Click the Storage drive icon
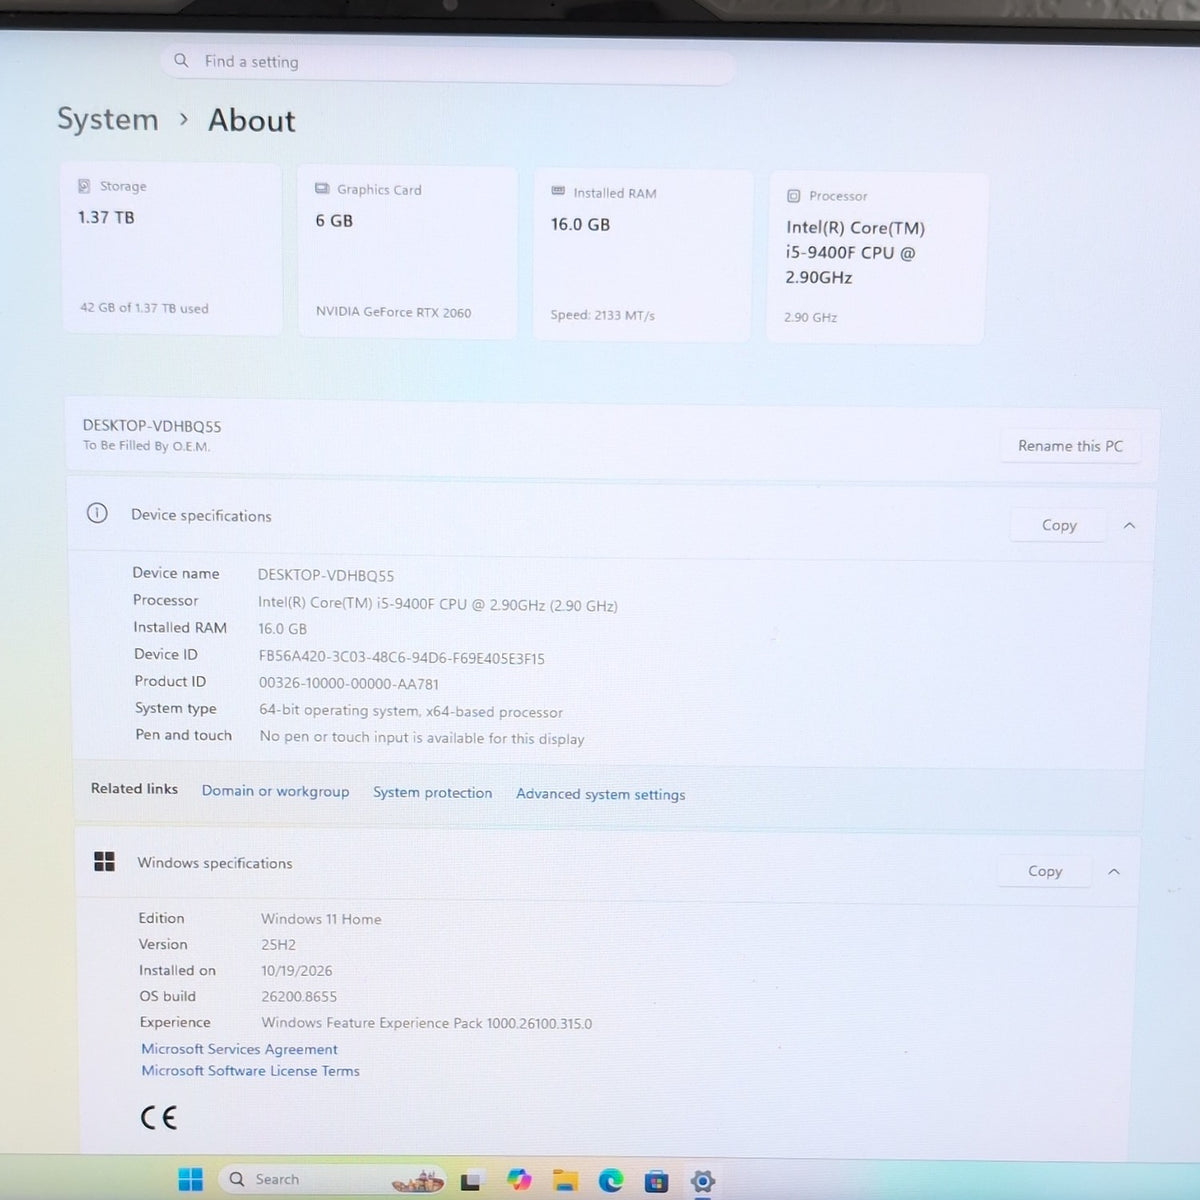Screen dimensions: 1200x1200 point(84,186)
